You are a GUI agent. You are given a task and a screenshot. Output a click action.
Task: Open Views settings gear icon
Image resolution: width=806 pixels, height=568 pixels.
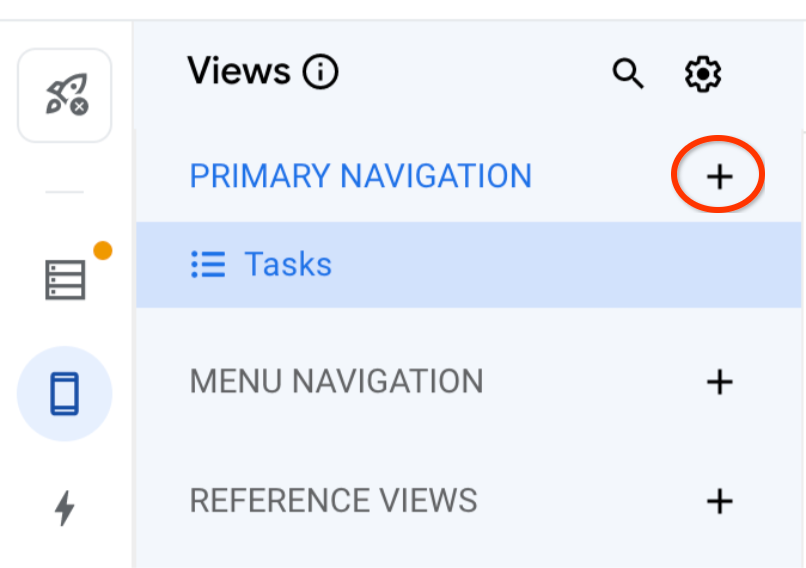click(x=703, y=73)
